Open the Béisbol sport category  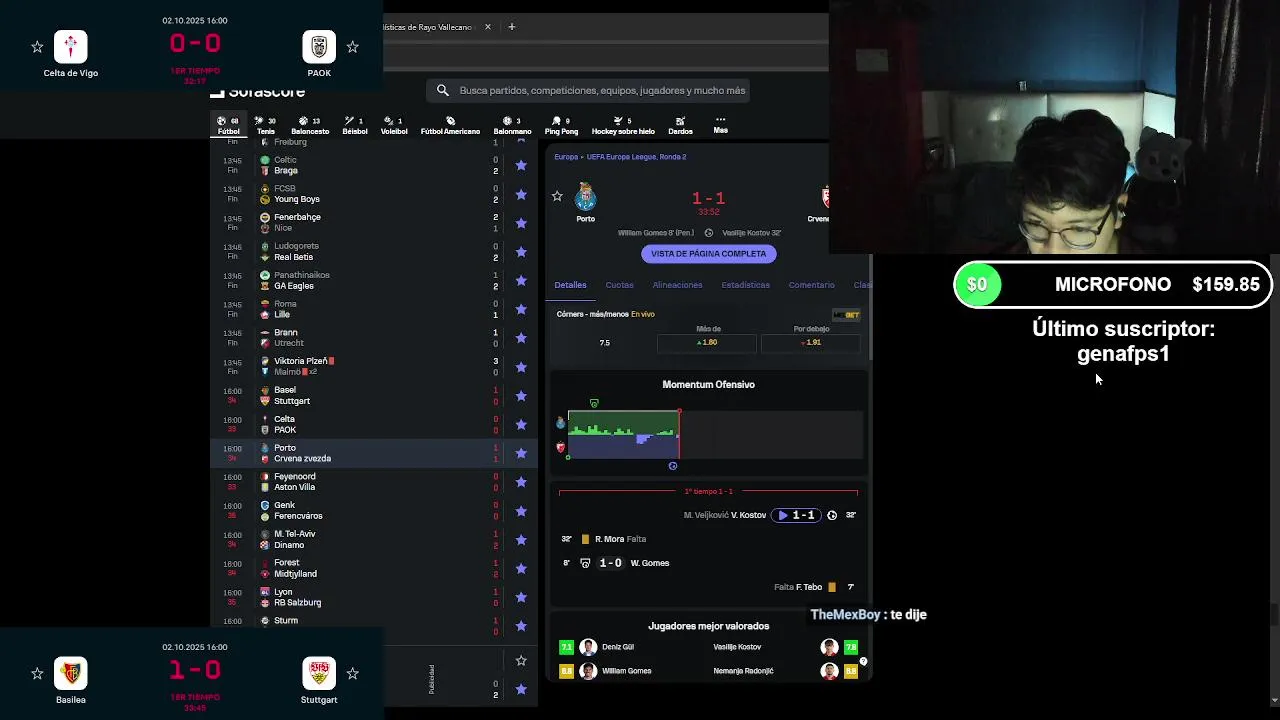click(x=355, y=125)
